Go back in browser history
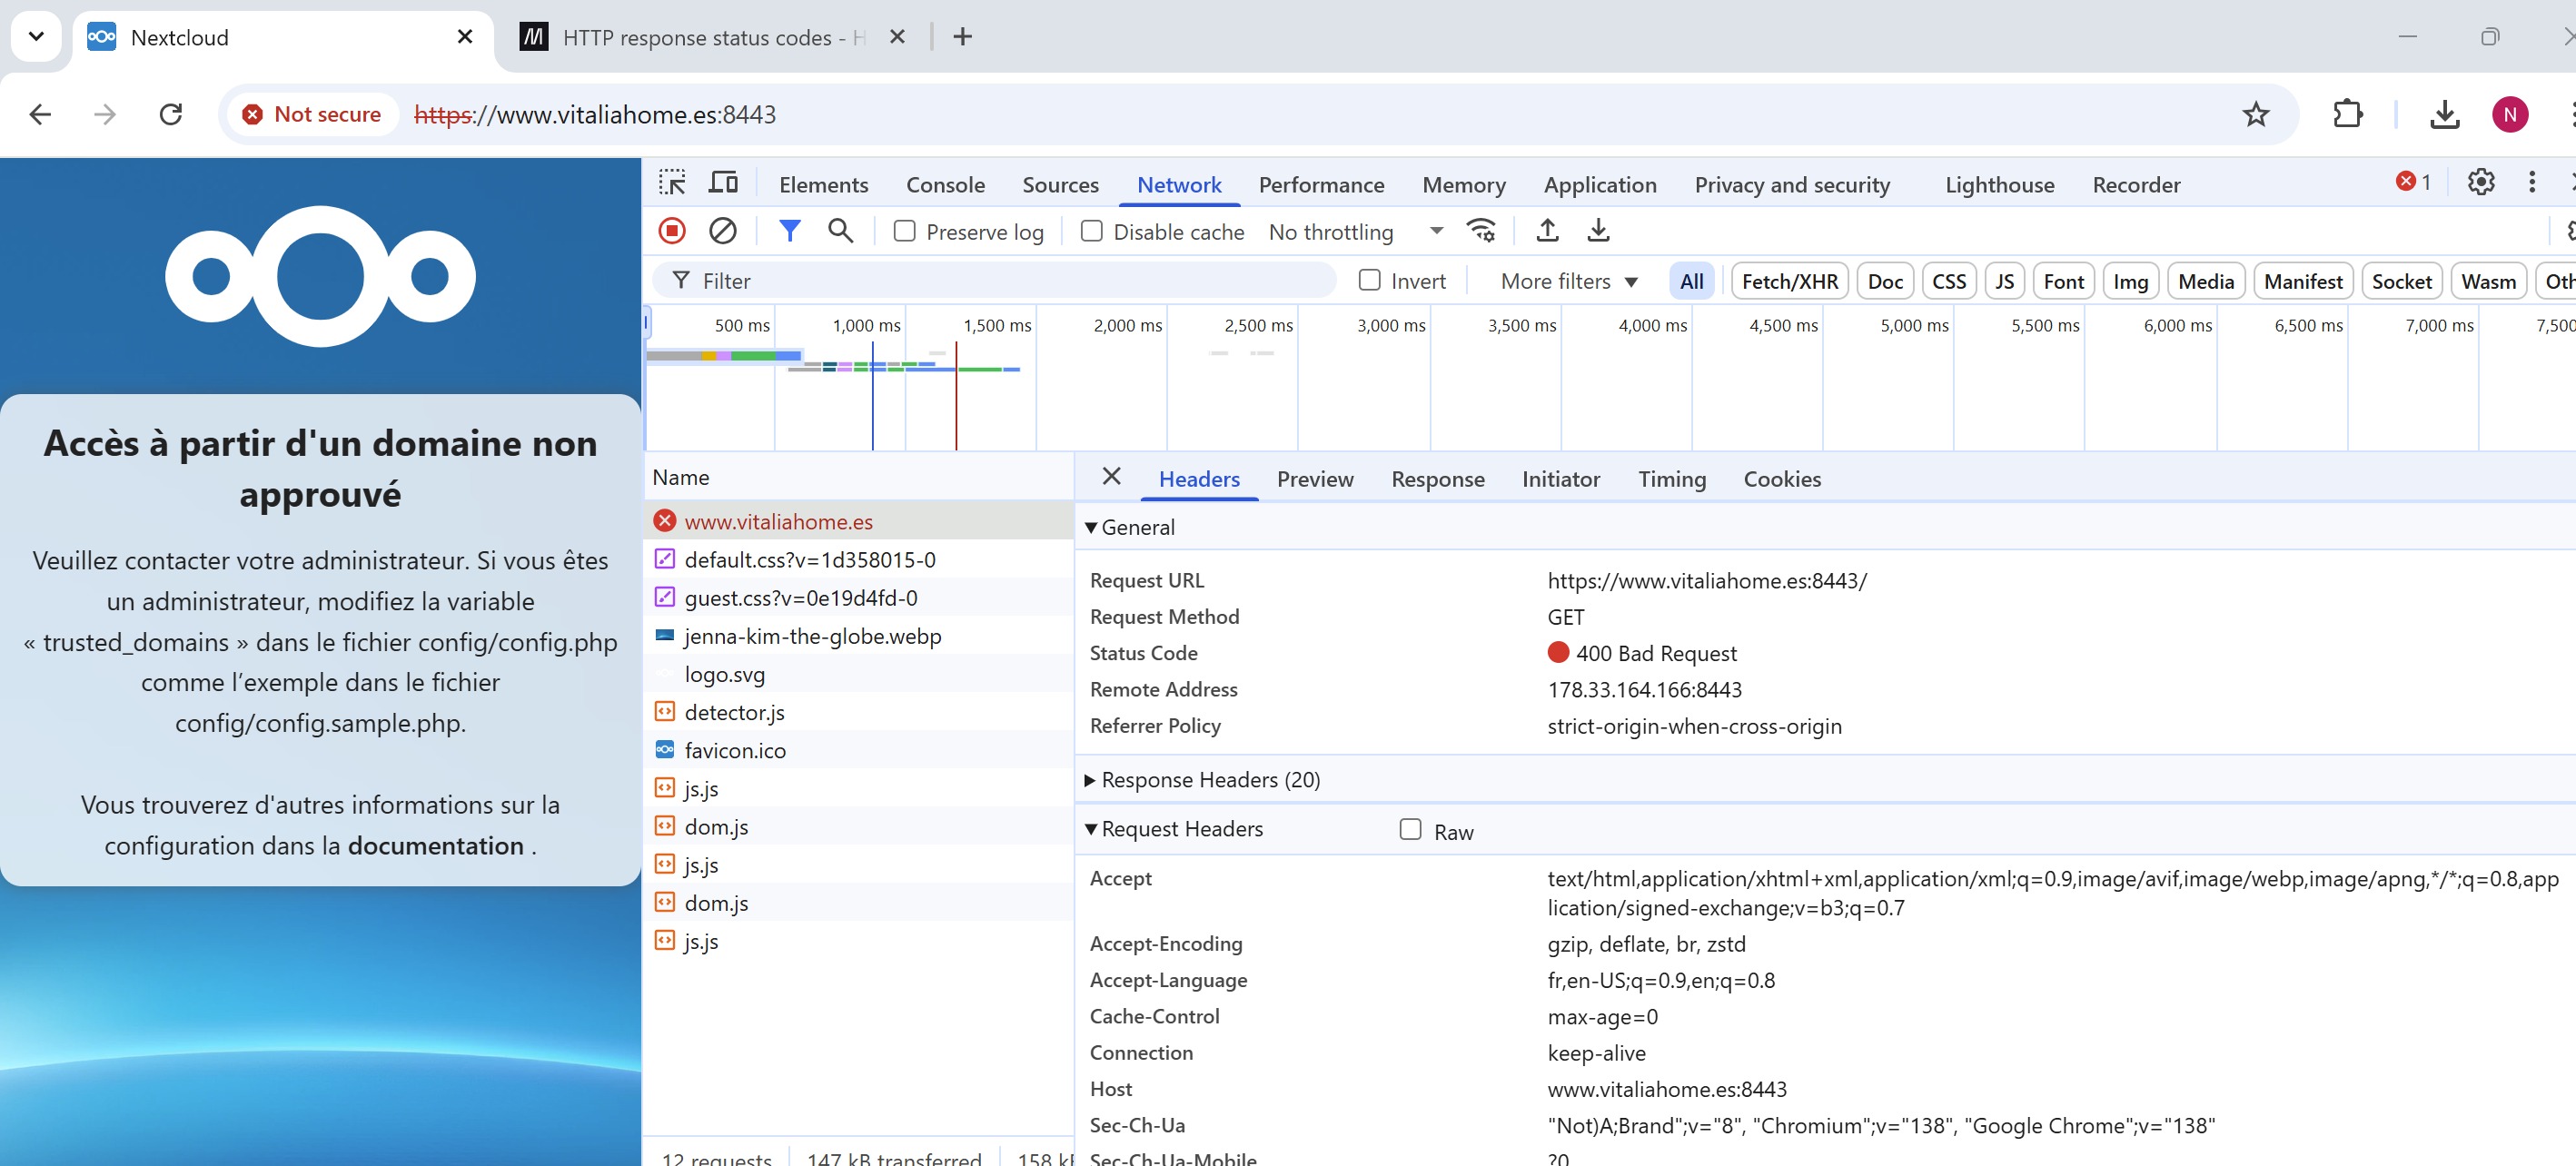This screenshot has height=1166, width=2576. [40, 114]
